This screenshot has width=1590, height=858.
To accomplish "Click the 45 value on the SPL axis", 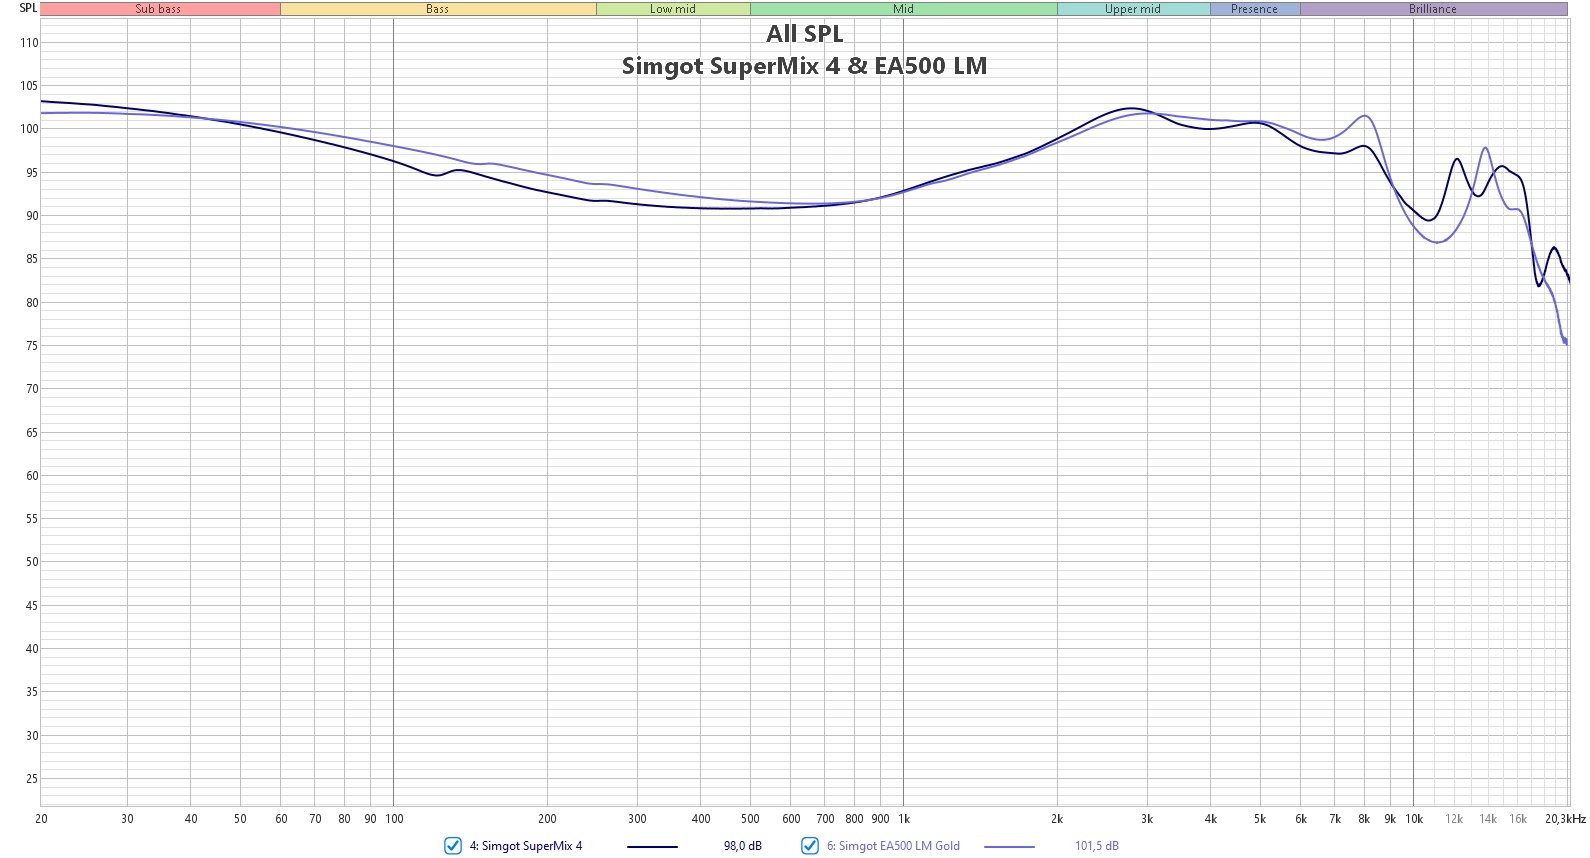I will 32,606.
